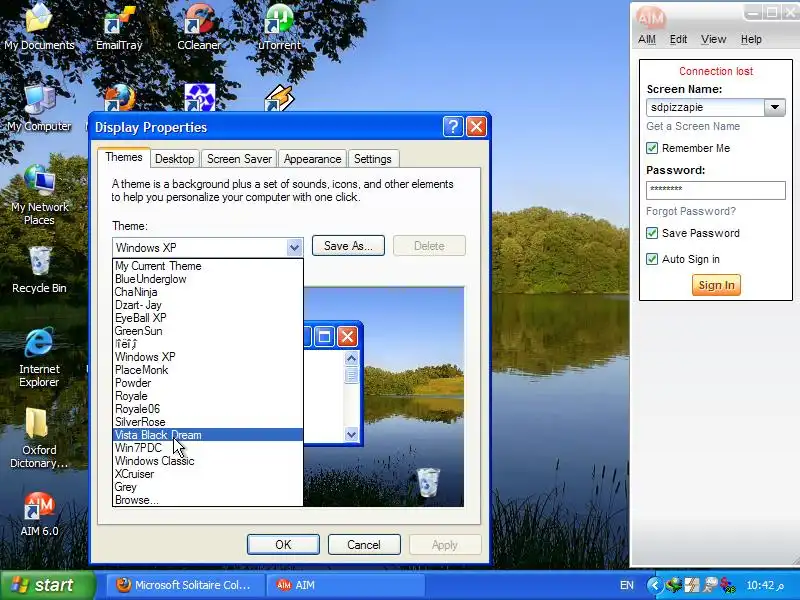Switch to the Screen Saver tab
The image size is (800, 600).
[239, 159]
